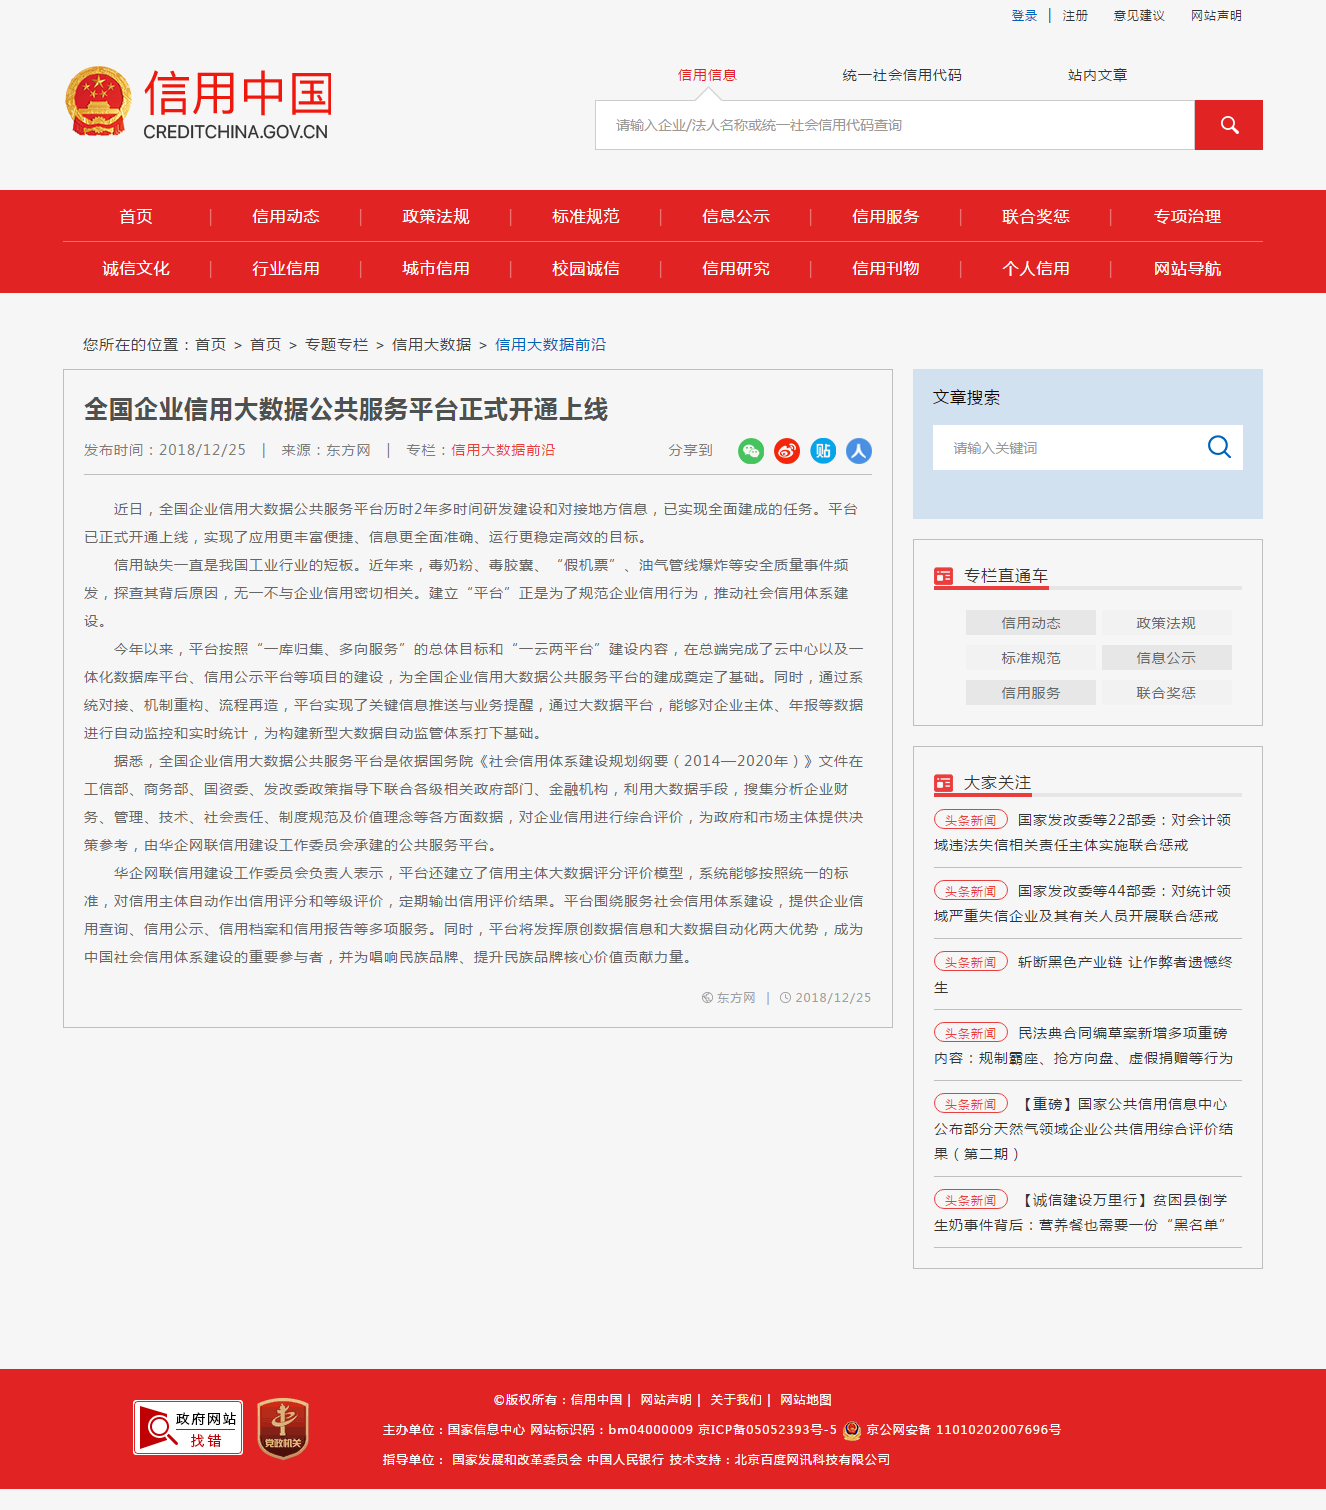This screenshot has width=1326, height=1510.
Task: Open 联合奖惩 in 专栏直通车
Action: [x=1166, y=693]
